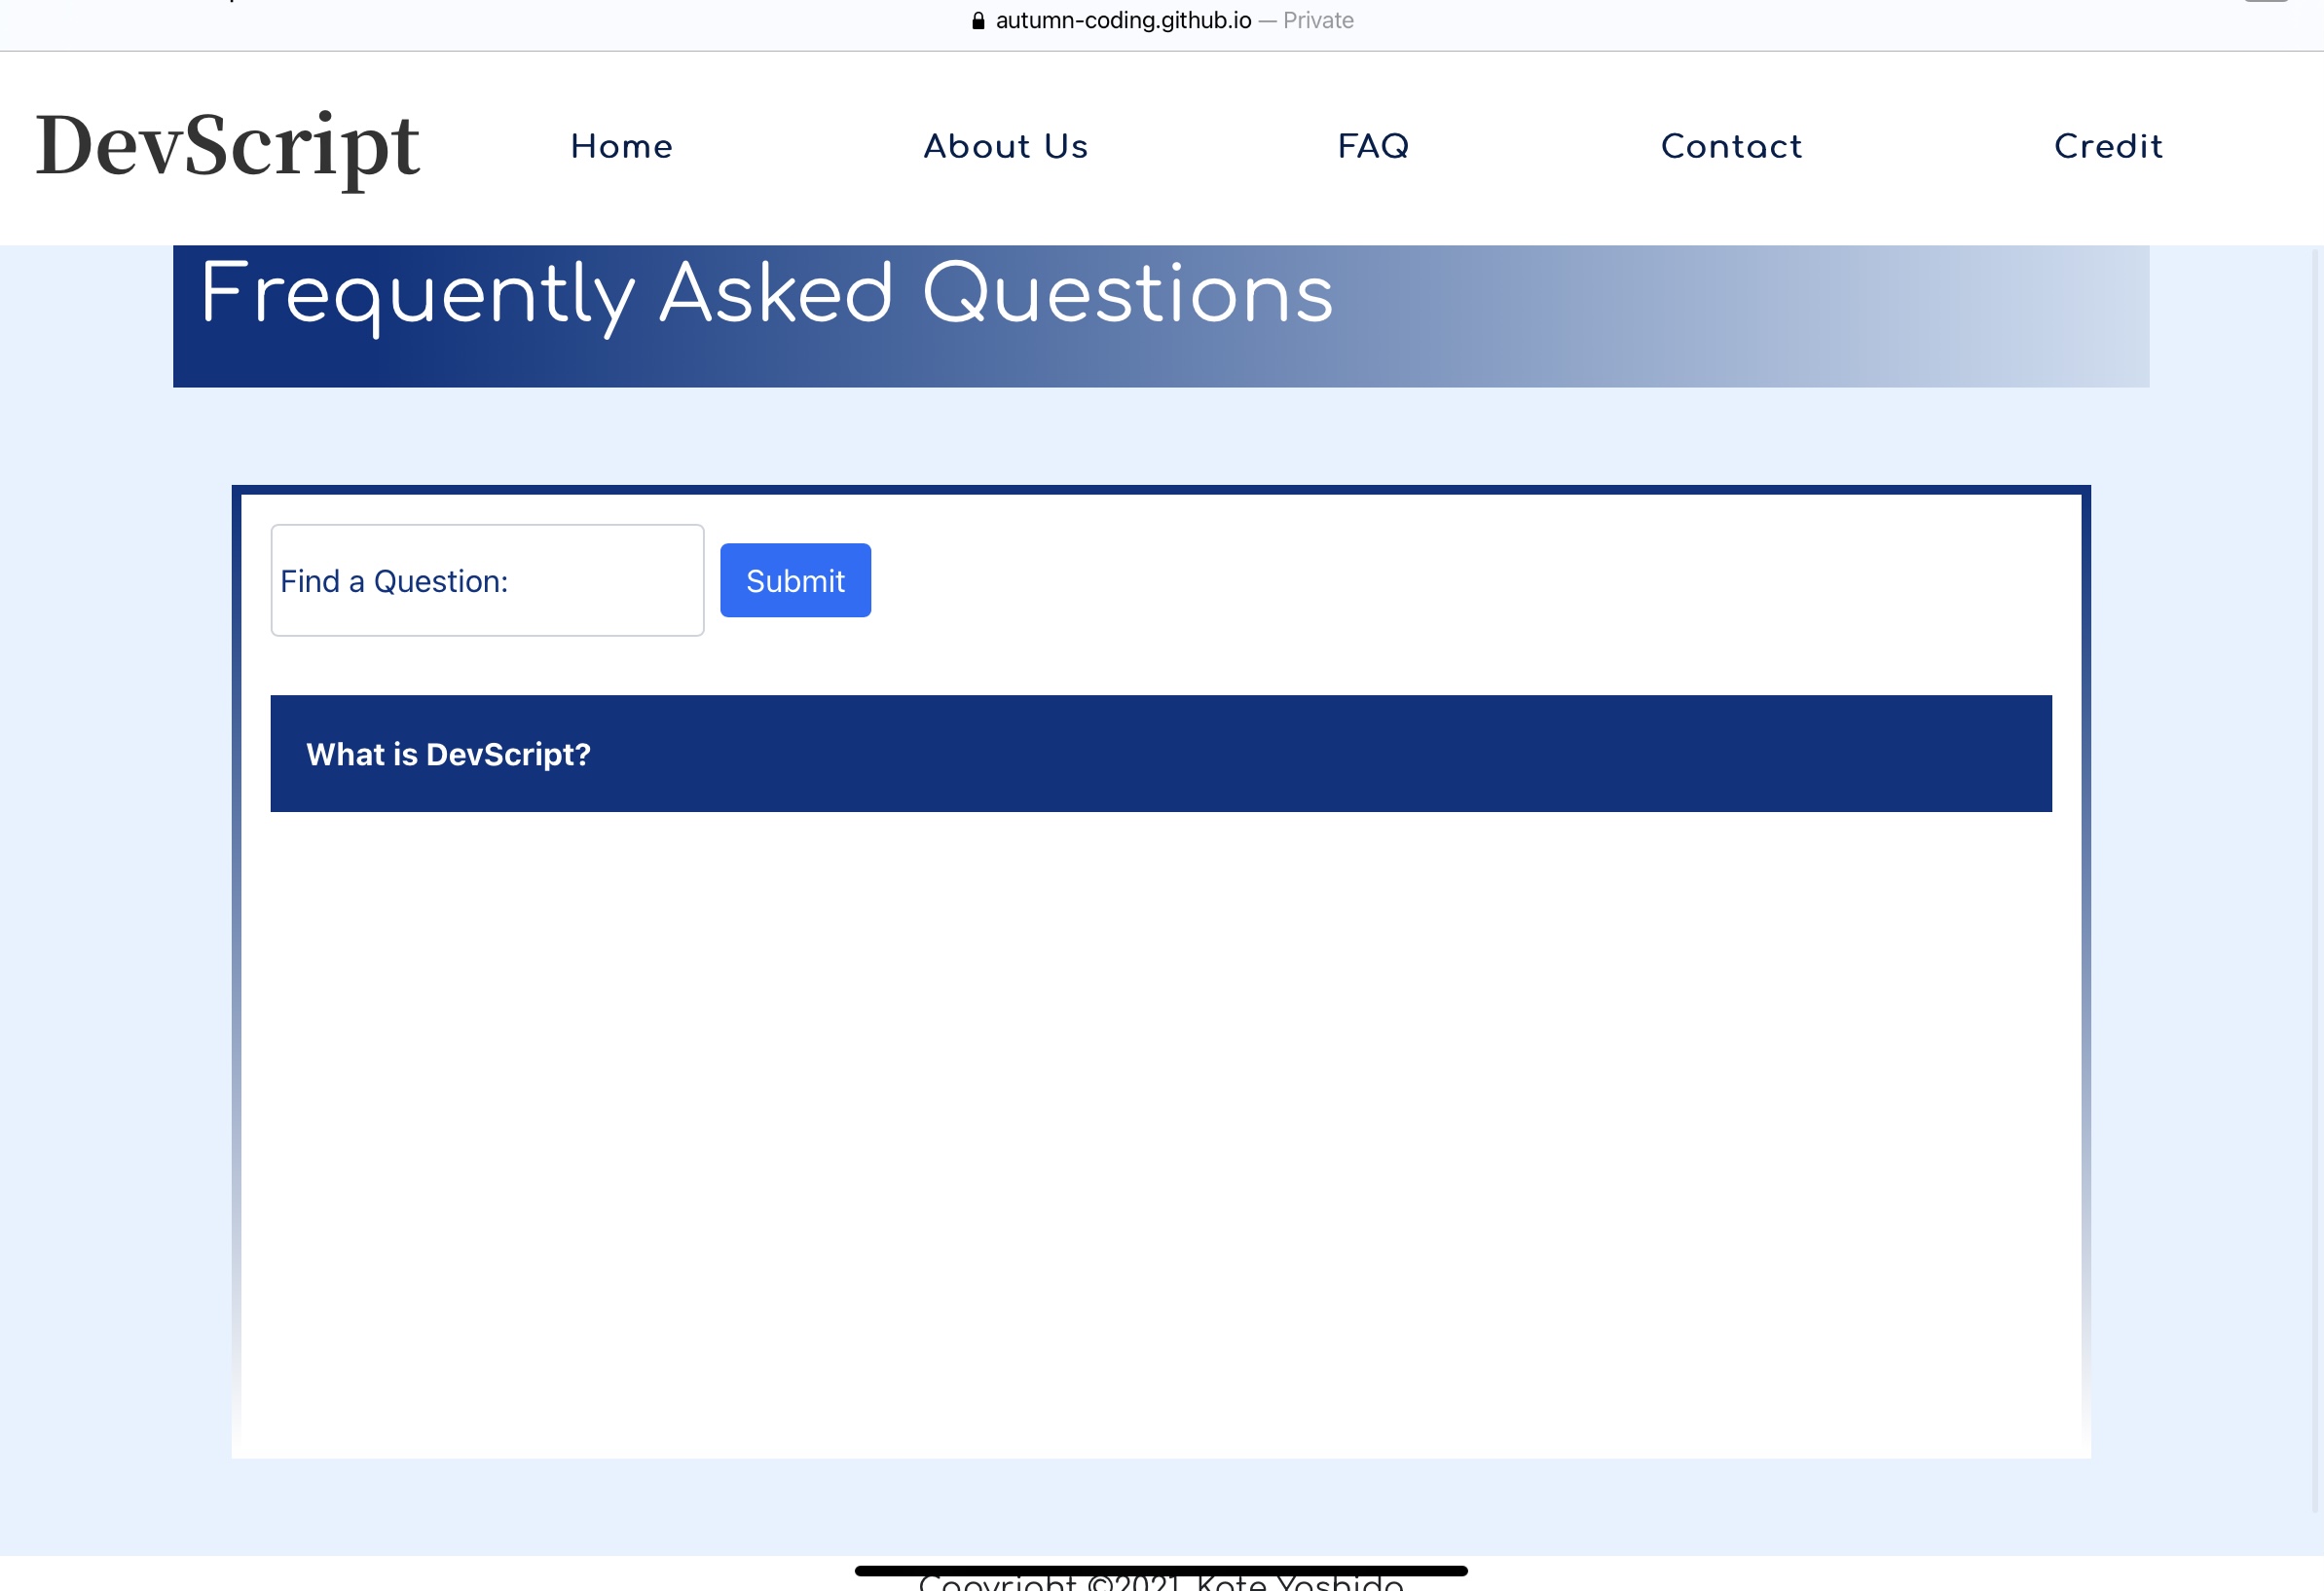The width and height of the screenshot is (2324, 1591).
Task: Tap the autumn-coding.github.io URL text
Action: tap(1123, 21)
